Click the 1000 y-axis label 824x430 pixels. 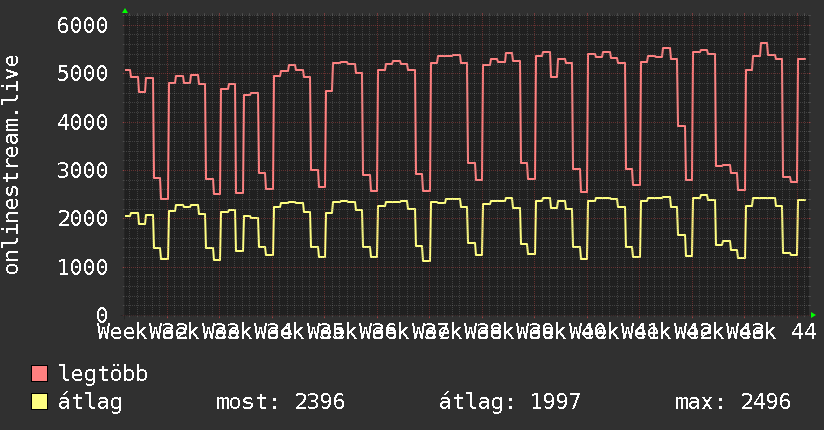click(83, 267)
